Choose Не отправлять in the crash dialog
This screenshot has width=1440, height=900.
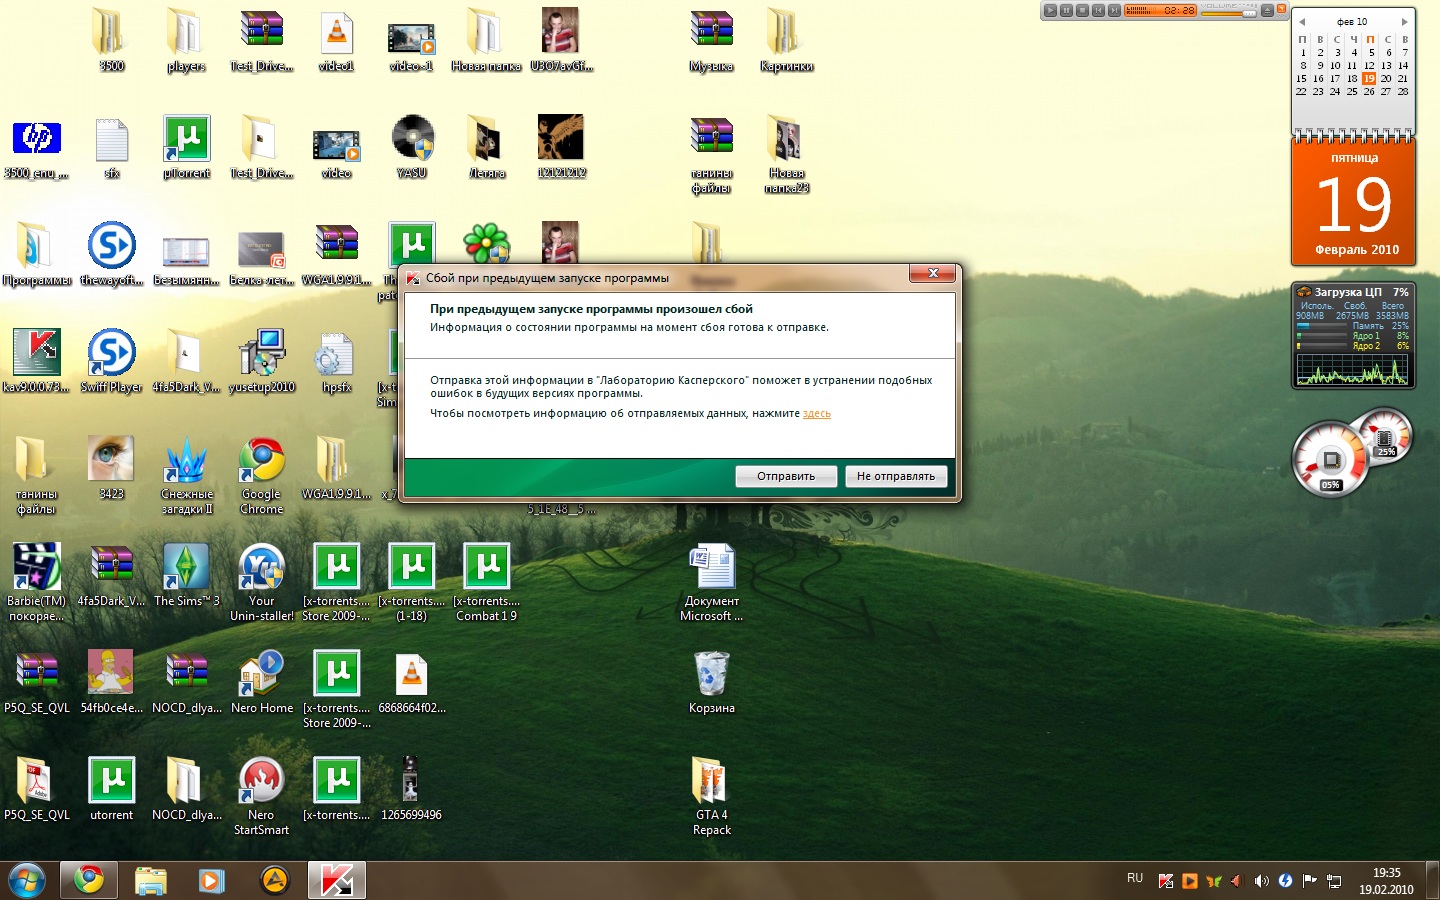(x=895, y=476)
